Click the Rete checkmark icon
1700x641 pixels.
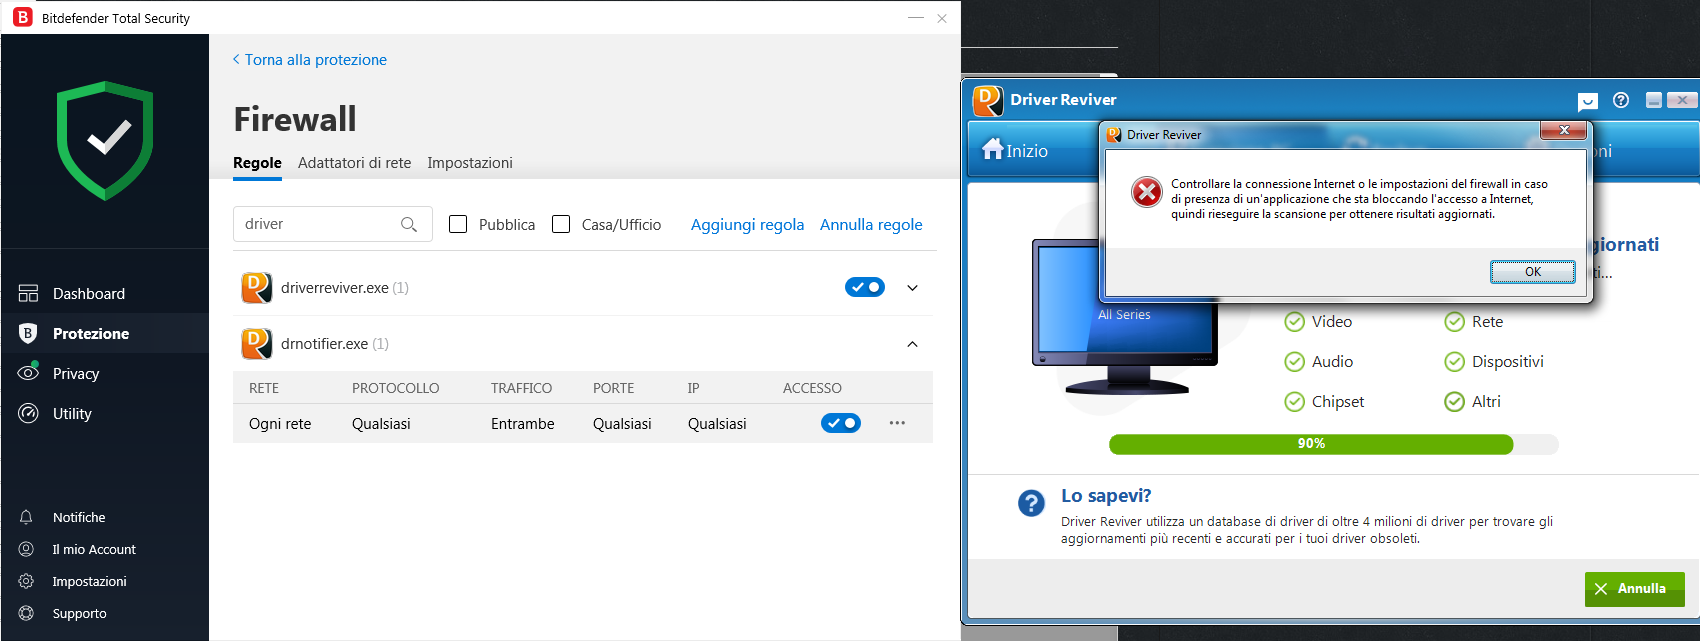pyautogui.click(x=1454, y=322)
